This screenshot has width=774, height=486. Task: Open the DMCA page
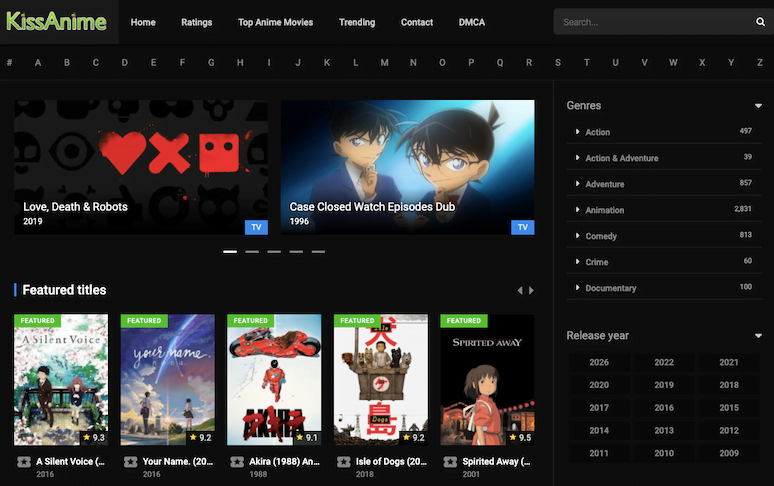pos(472,22)
